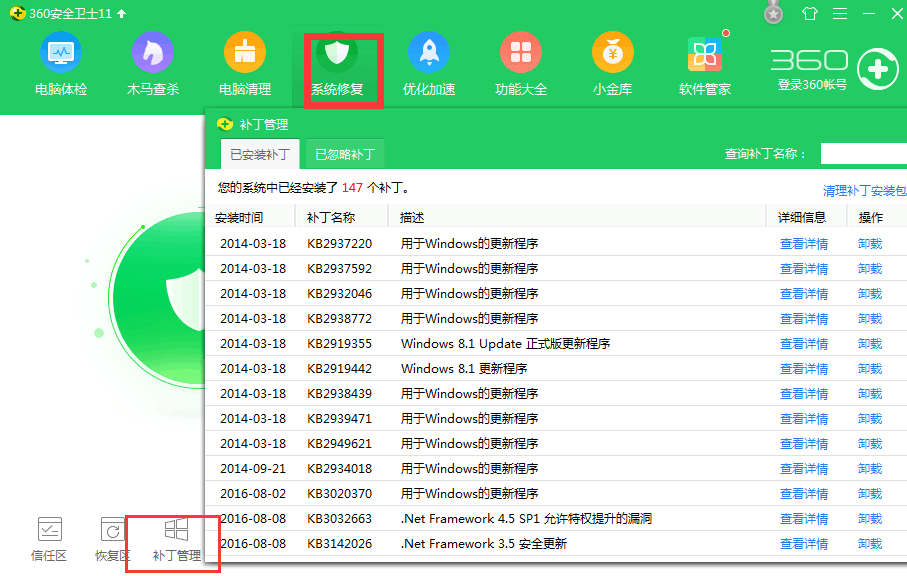This screenshot has height=576, width=907.
Task: Uninstall patch KB3142026
Action: (870, 544)
